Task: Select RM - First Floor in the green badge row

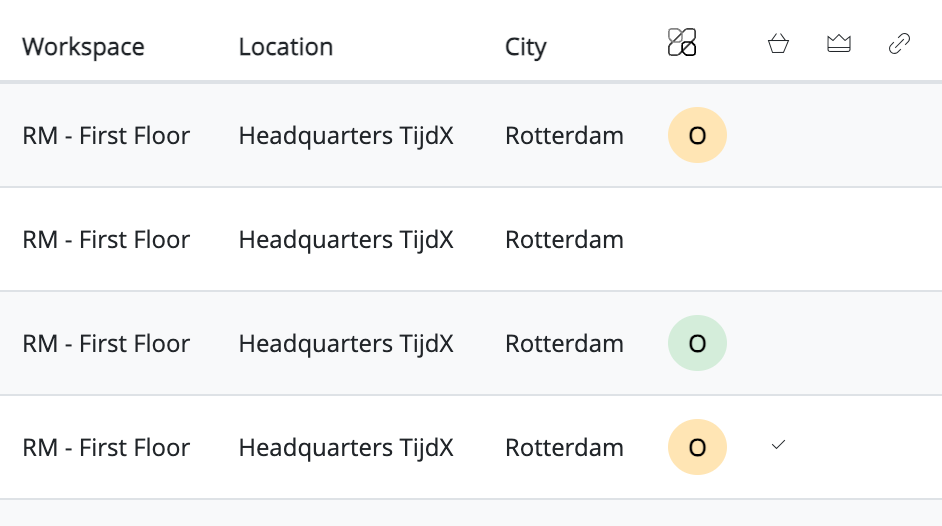Action: point(106,343)
